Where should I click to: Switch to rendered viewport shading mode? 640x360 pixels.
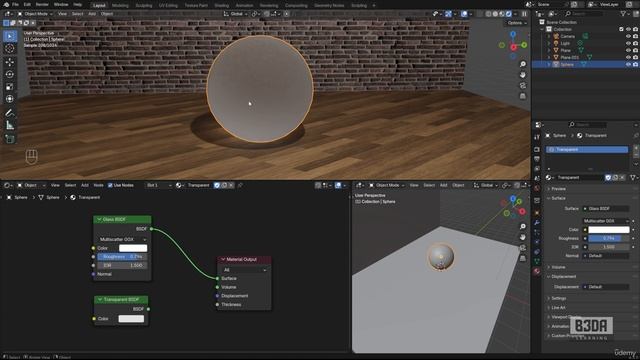tap(509, 14)
